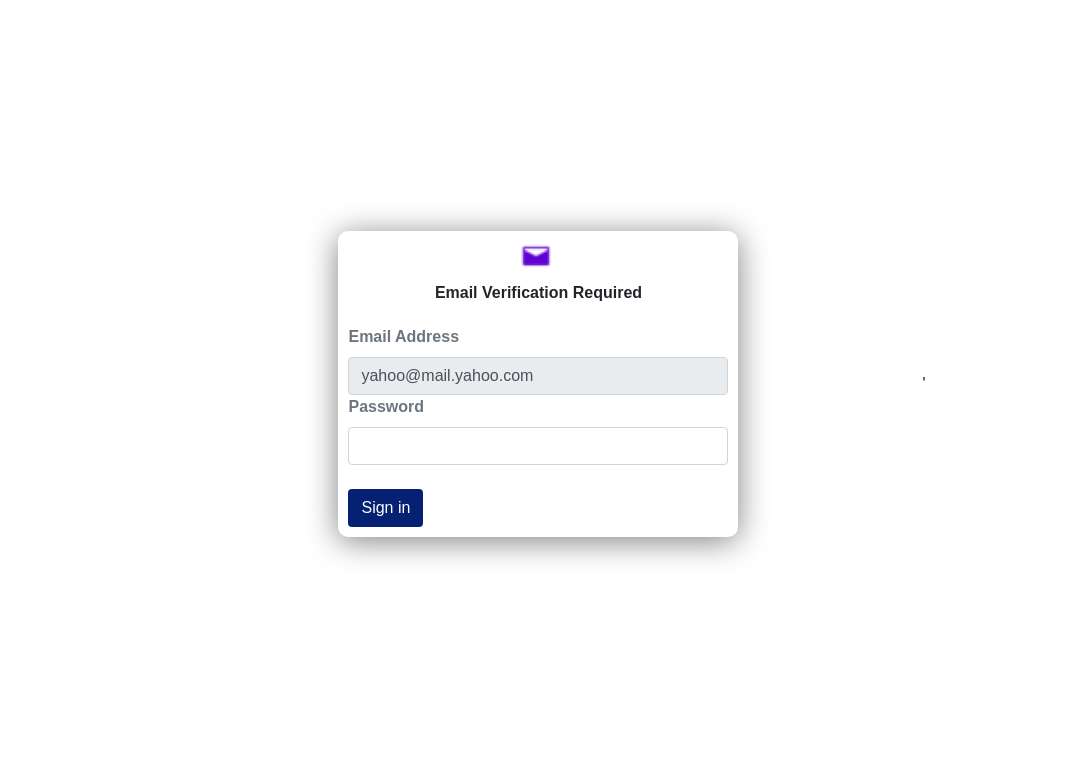Image resolution: width=1080 pixels, height=768 pixels.
Task: Click the word Address in the email label
Action: [x=427, y=336]
